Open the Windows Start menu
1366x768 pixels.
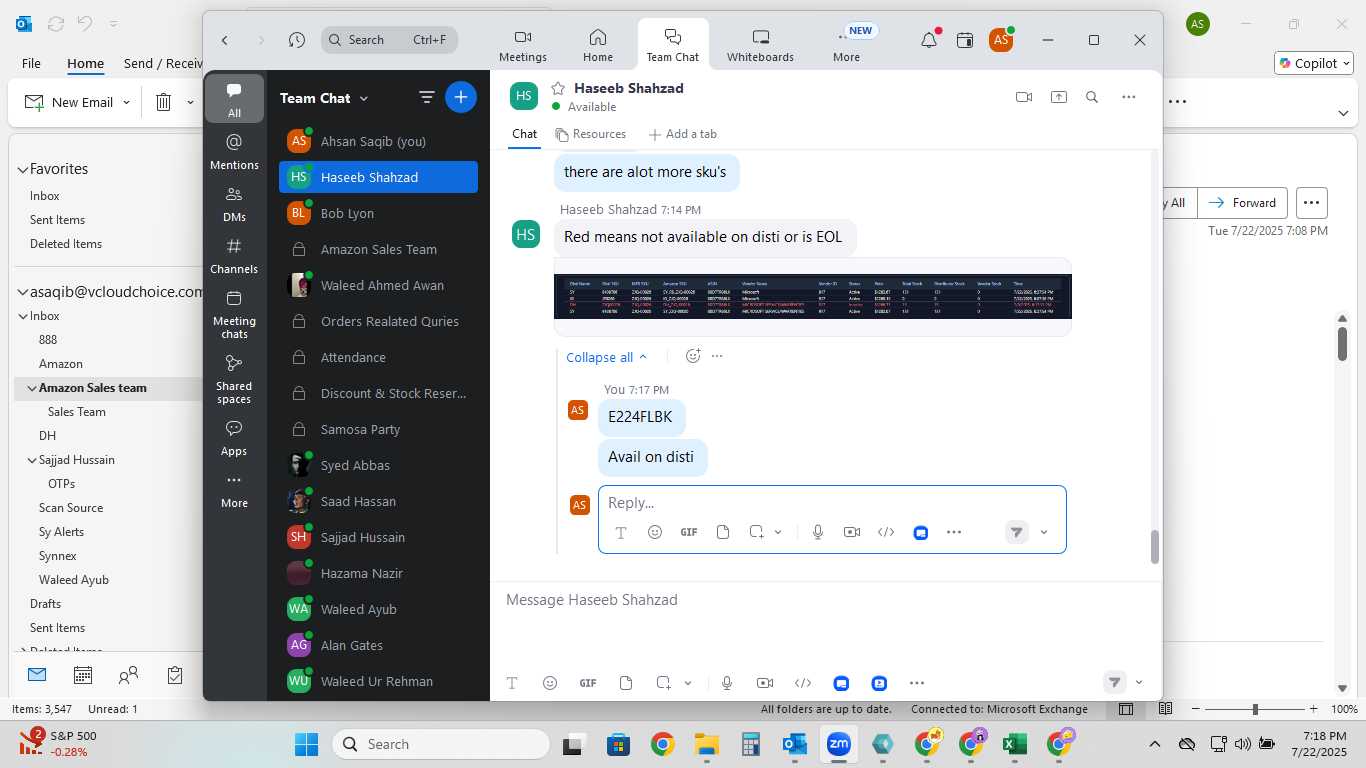(306, 744)
